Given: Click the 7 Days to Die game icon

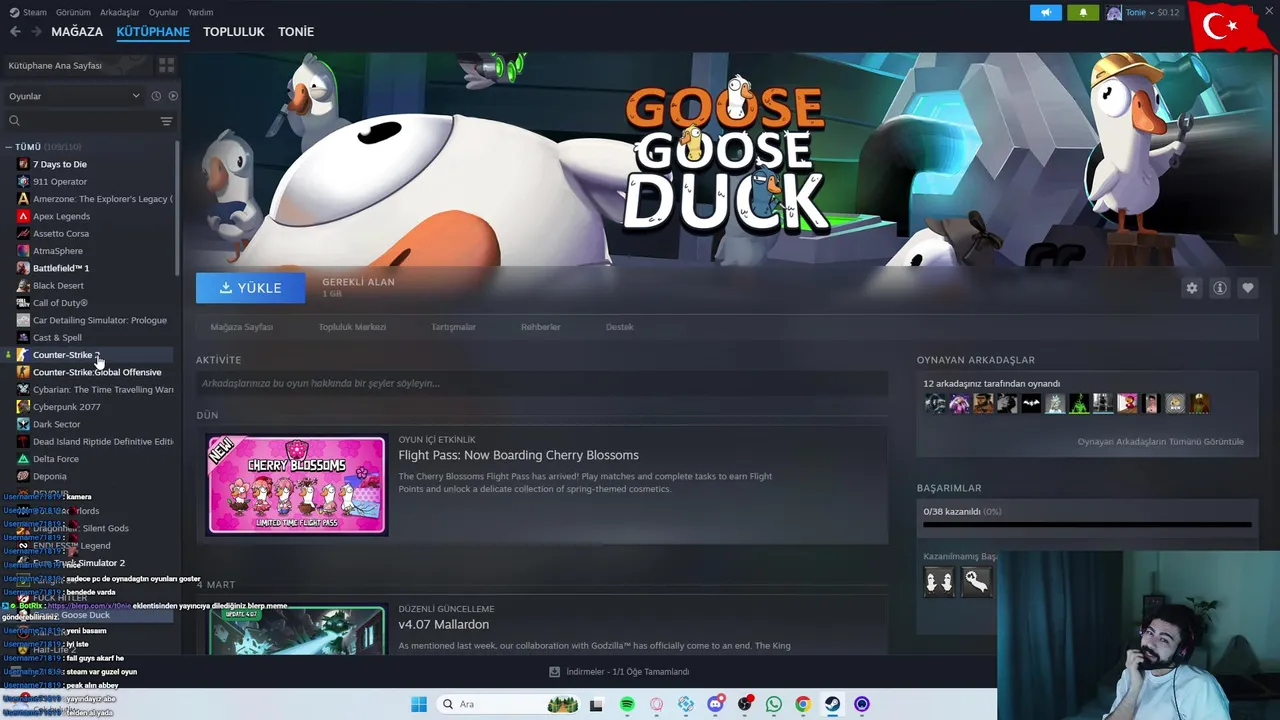Looking at the screenshot, I should 23,164.
